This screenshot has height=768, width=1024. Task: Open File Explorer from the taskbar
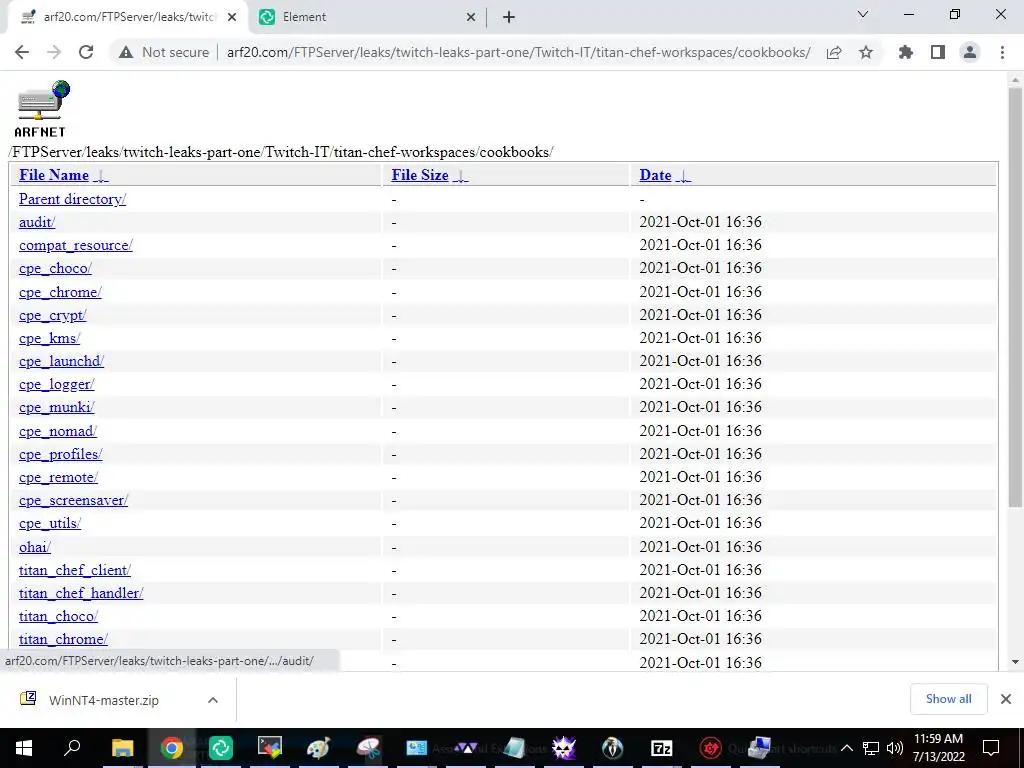pyautogui.click(x=122, y=748)
